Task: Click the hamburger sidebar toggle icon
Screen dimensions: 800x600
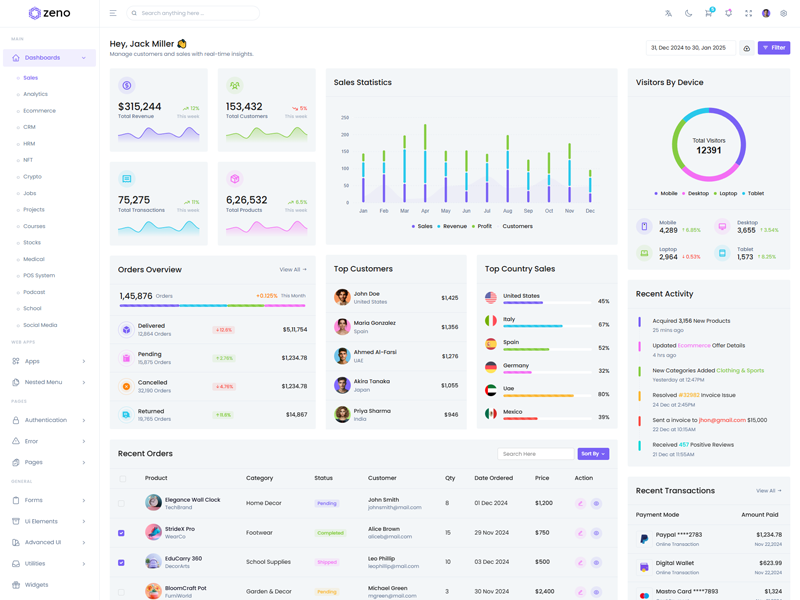Action: 113,13
